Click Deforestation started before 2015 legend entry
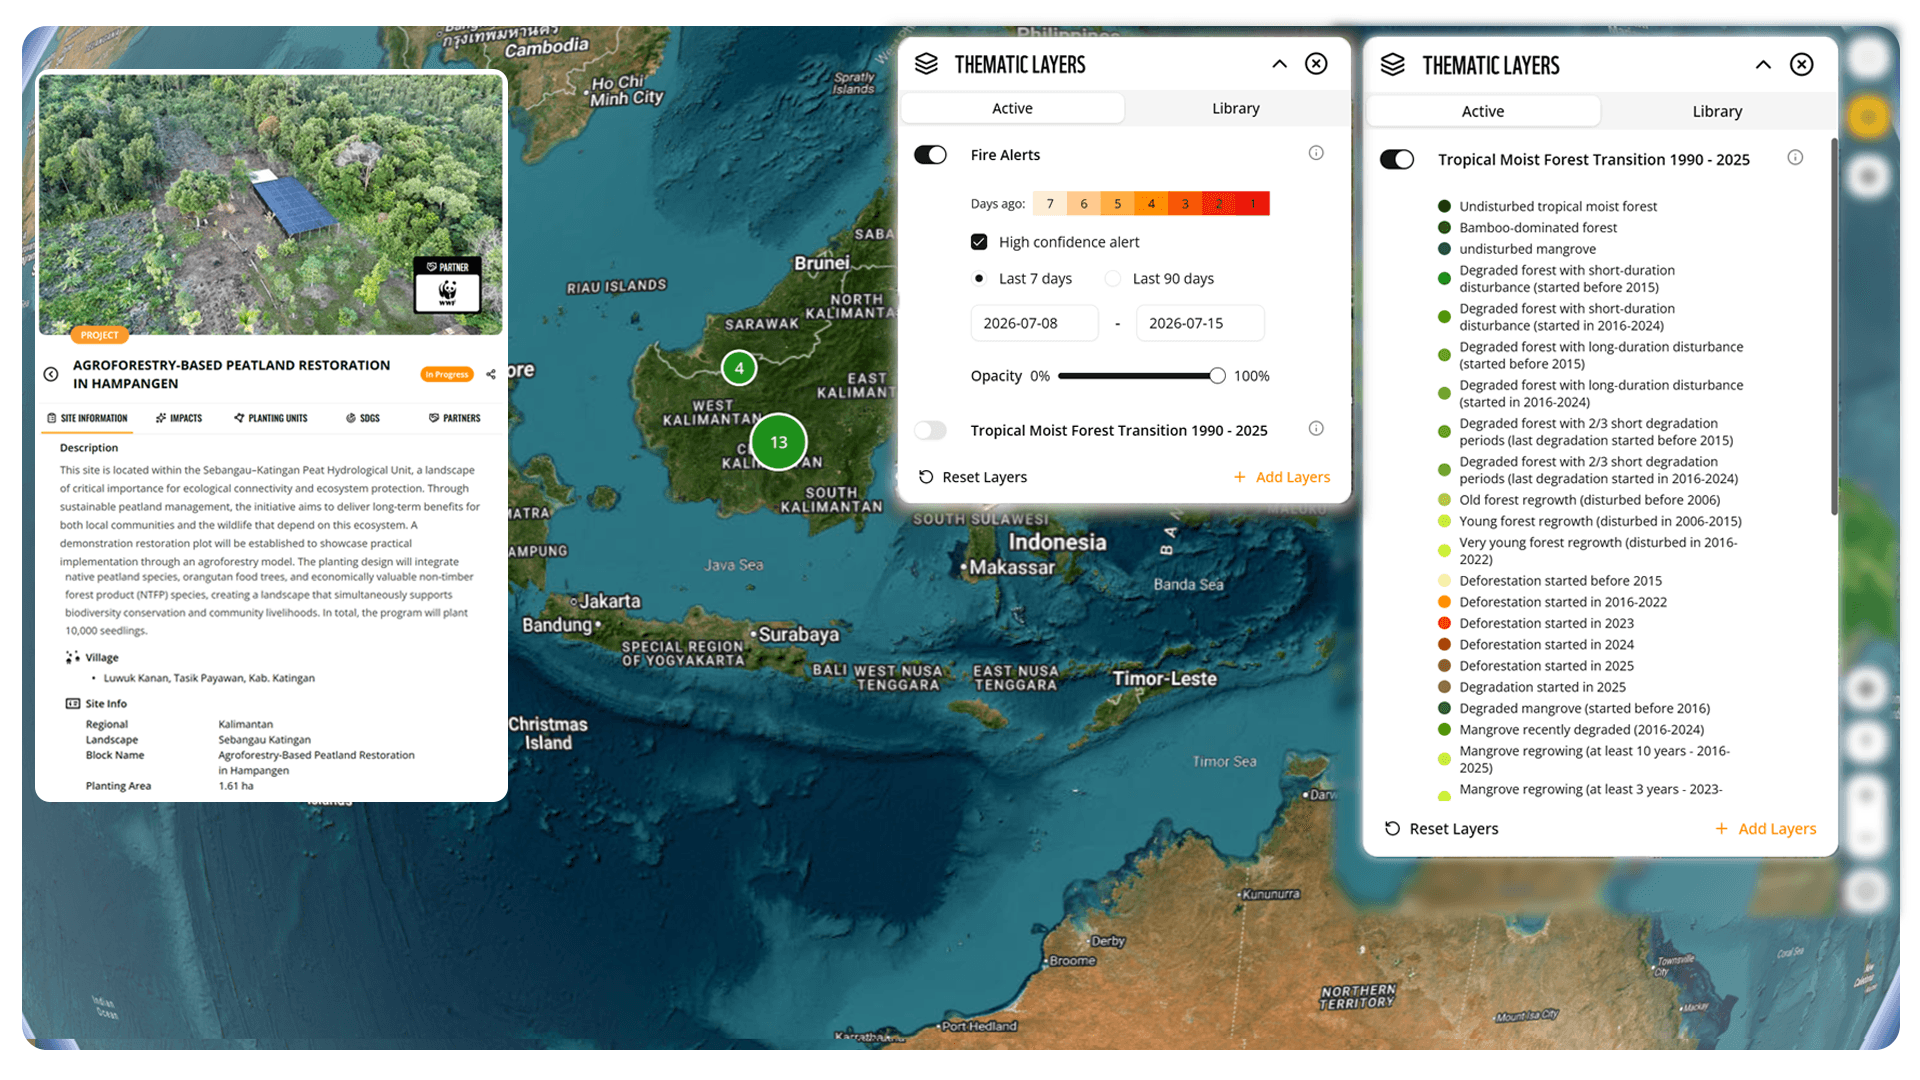 point(1549,581)
